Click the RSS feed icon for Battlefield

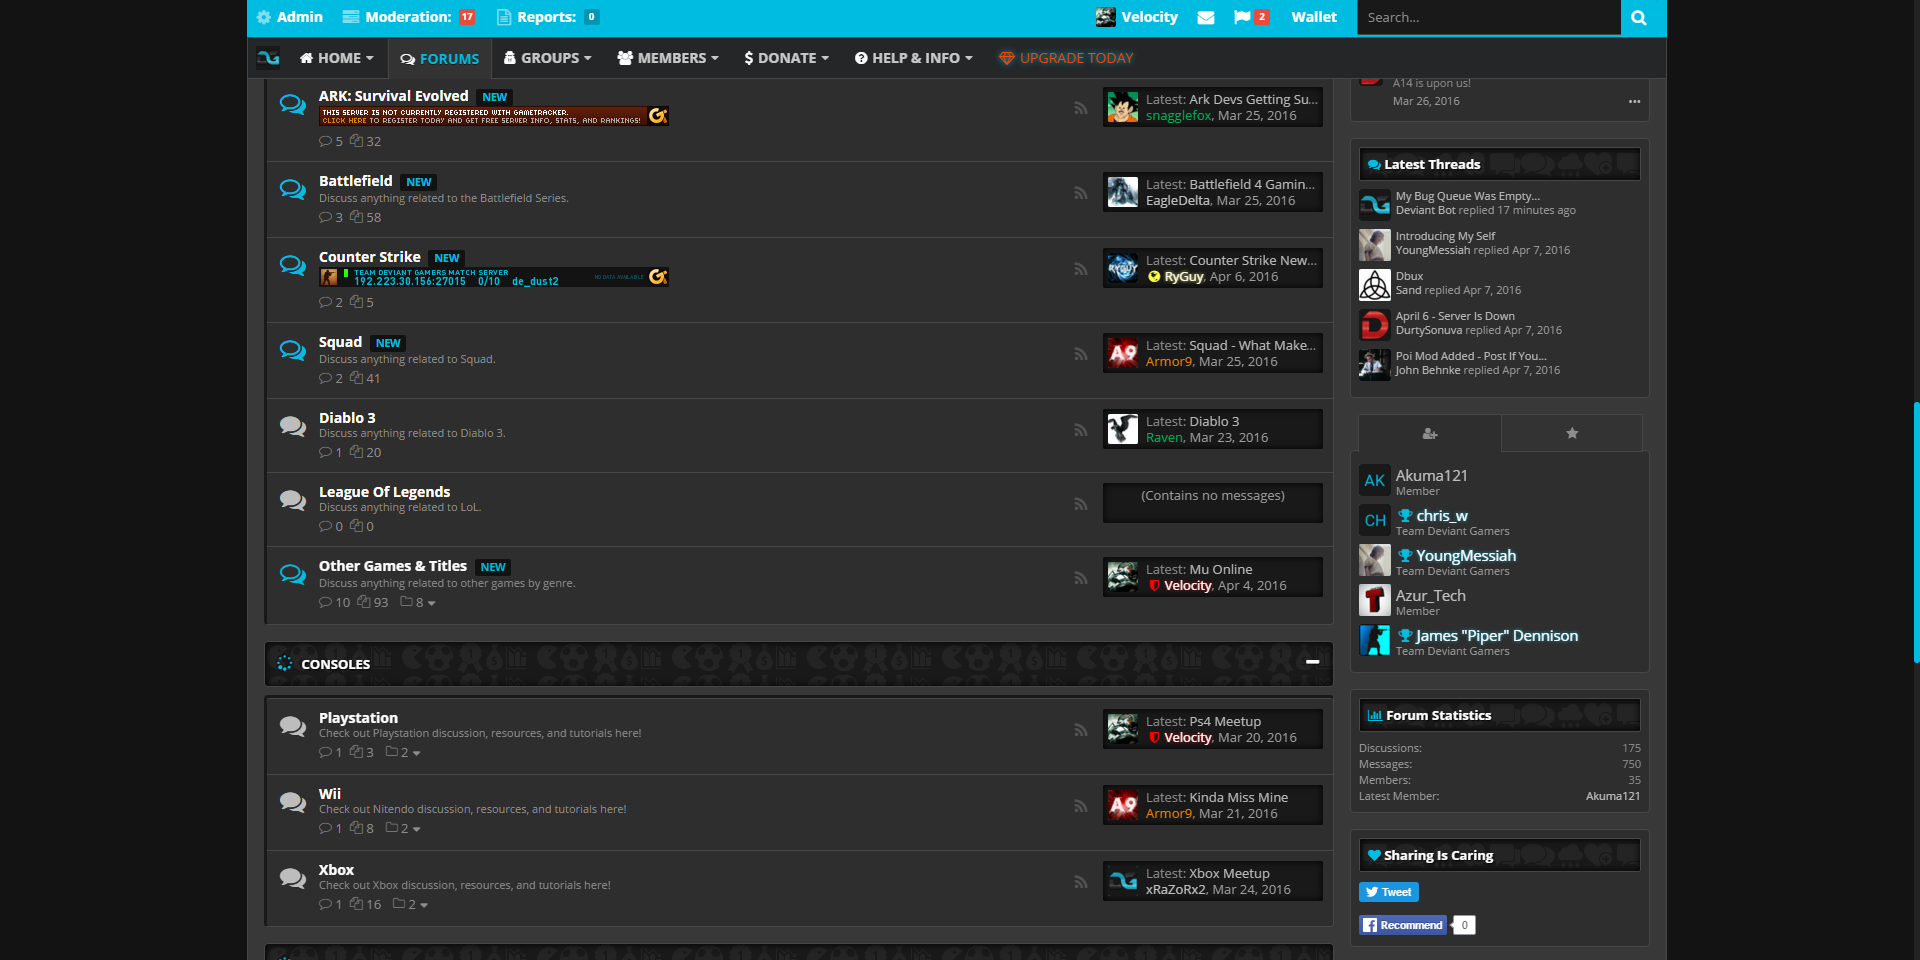1080,193
